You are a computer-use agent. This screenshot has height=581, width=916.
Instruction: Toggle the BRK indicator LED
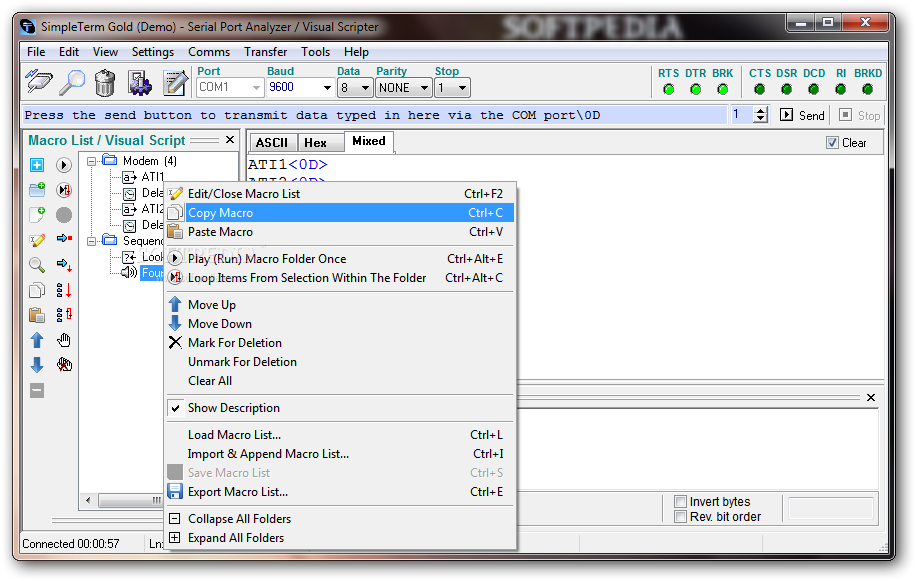(x=723, y=89)
